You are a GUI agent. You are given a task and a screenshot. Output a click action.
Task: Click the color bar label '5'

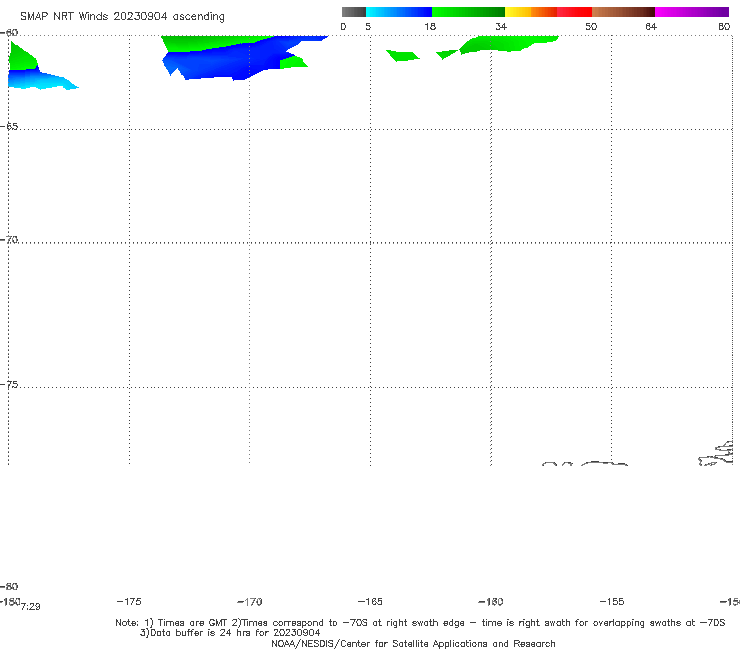click(x=368, y=27)
